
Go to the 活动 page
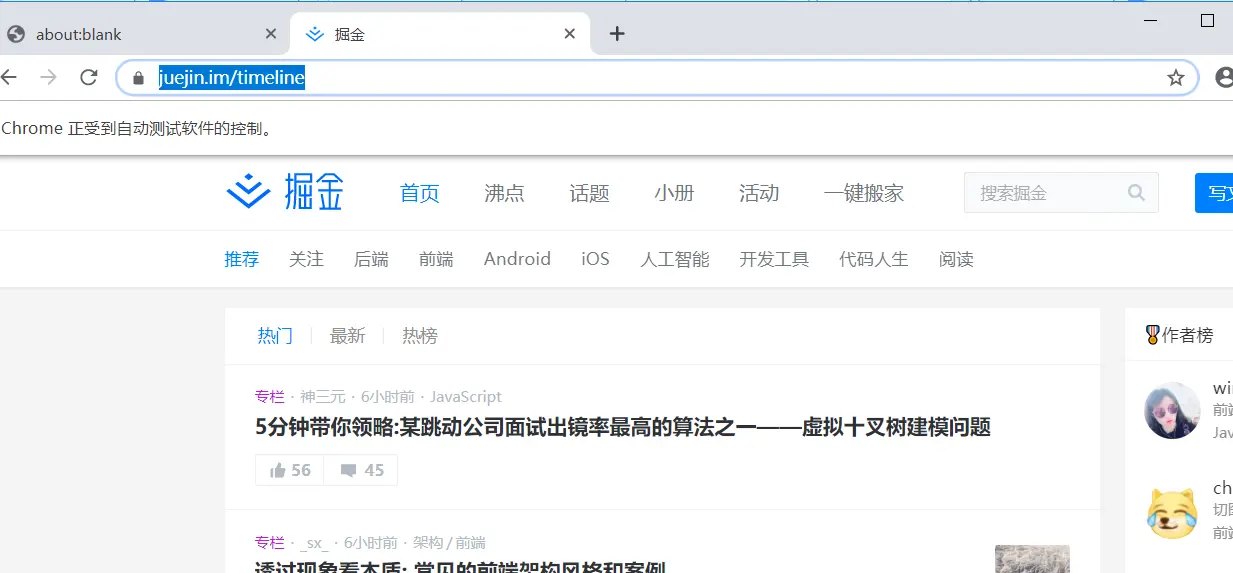tap(759, 193)
